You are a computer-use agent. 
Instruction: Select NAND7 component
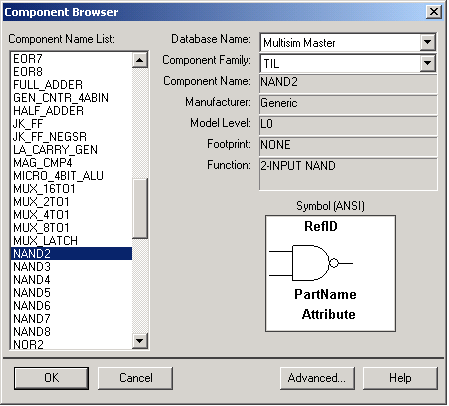pyautogui.click(x=71, y=319)
